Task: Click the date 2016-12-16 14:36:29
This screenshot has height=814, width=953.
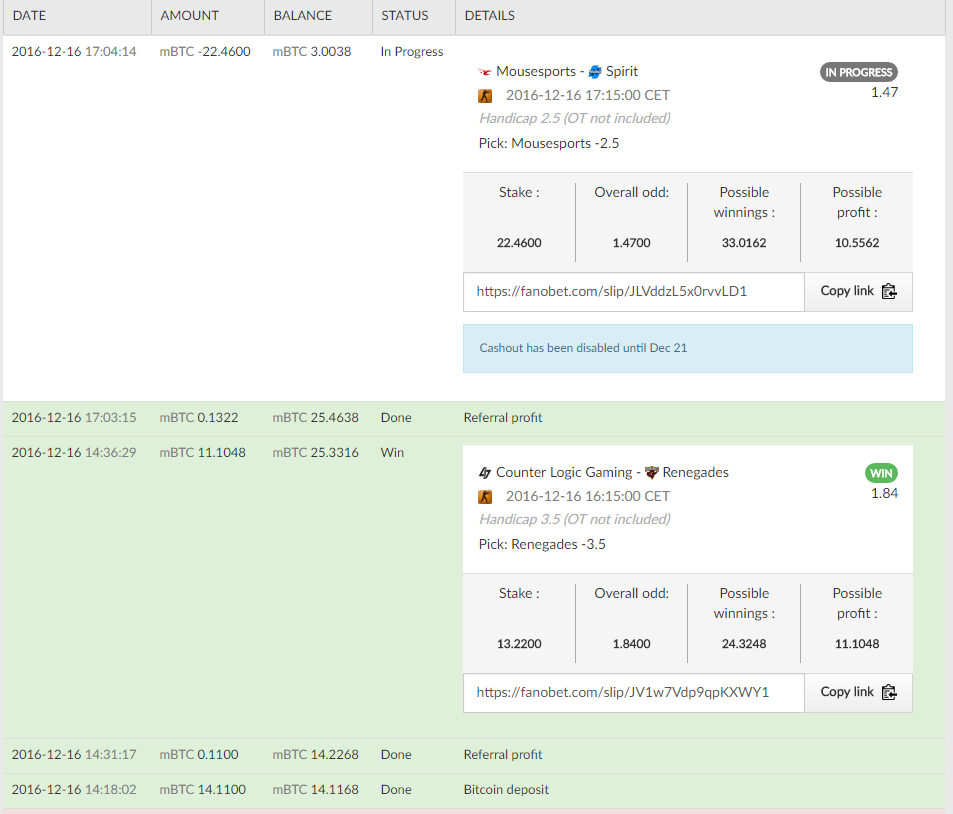Action: point(74,453)
